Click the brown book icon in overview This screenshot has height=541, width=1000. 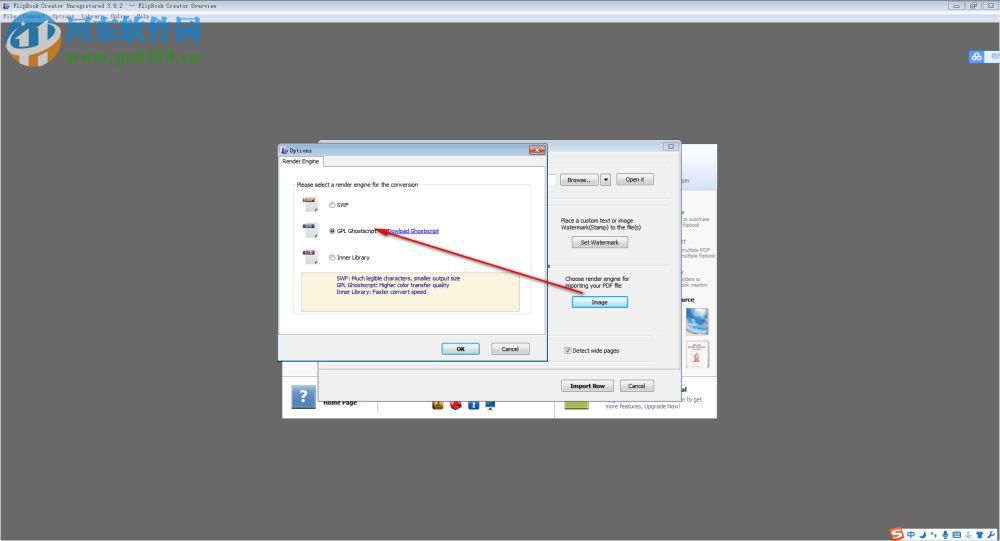438,405
